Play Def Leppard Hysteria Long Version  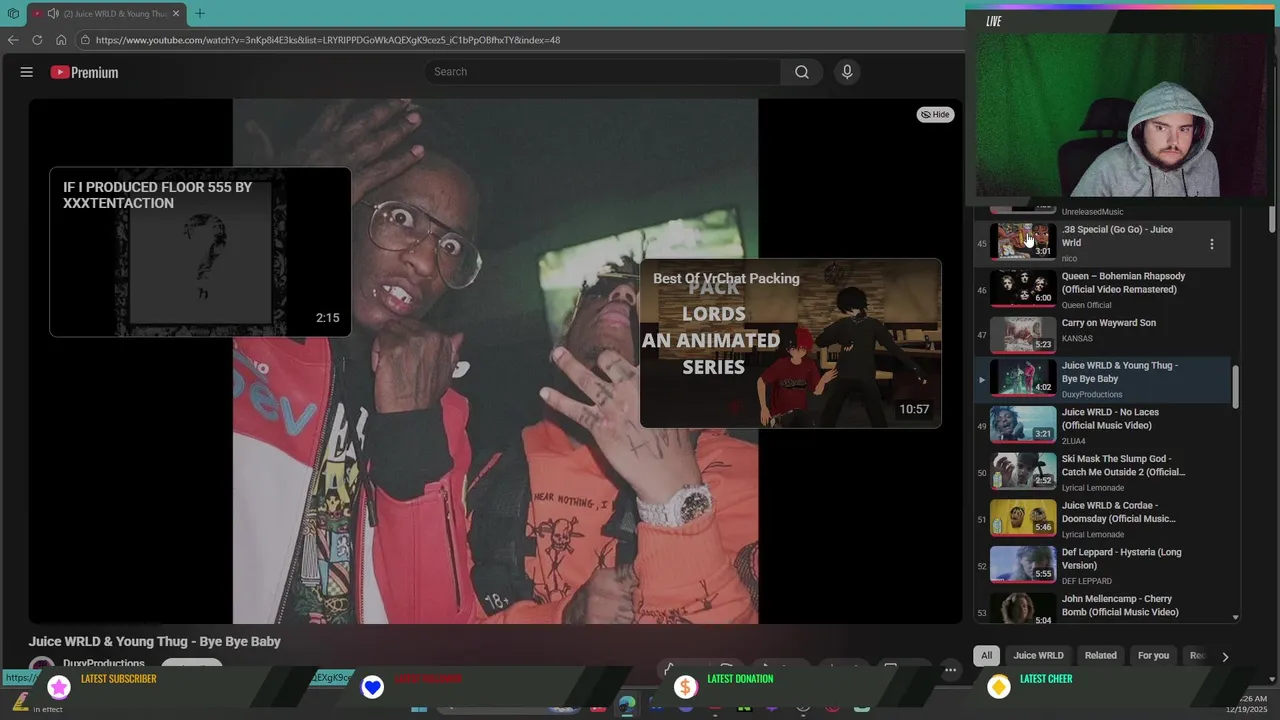click(x=1102, y=566)
